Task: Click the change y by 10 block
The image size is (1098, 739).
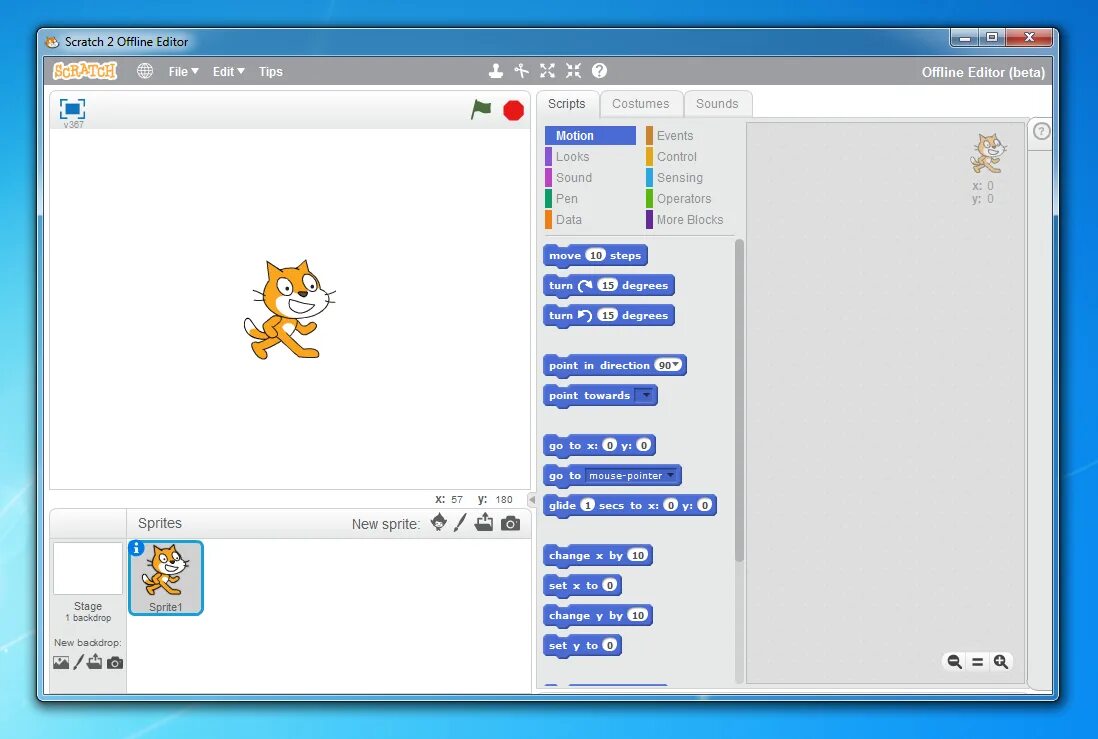Action: pos(597,615)
